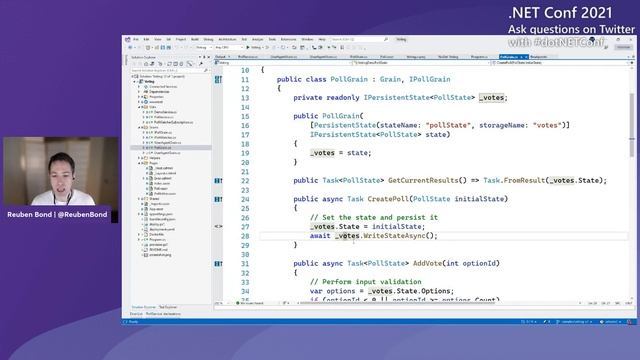Click the Reuben Bond webcam thumbnail

[x=61, y=171]
